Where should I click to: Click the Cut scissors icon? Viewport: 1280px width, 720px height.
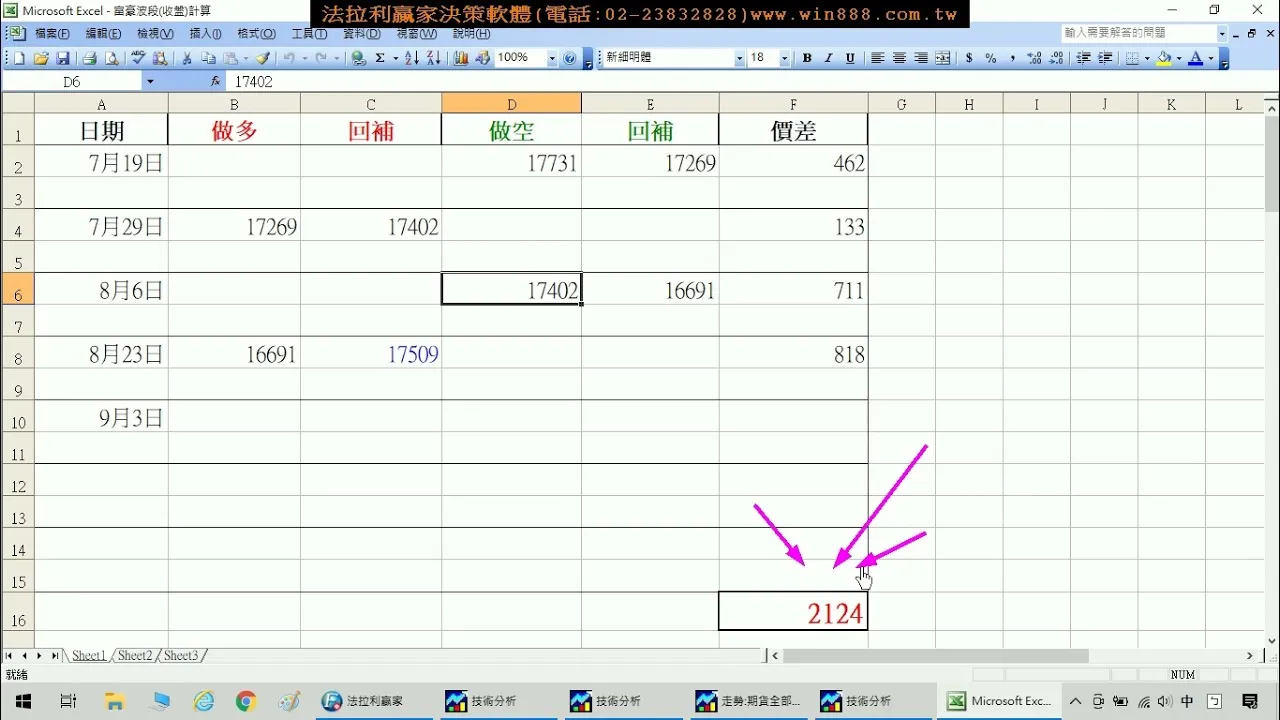186,58
